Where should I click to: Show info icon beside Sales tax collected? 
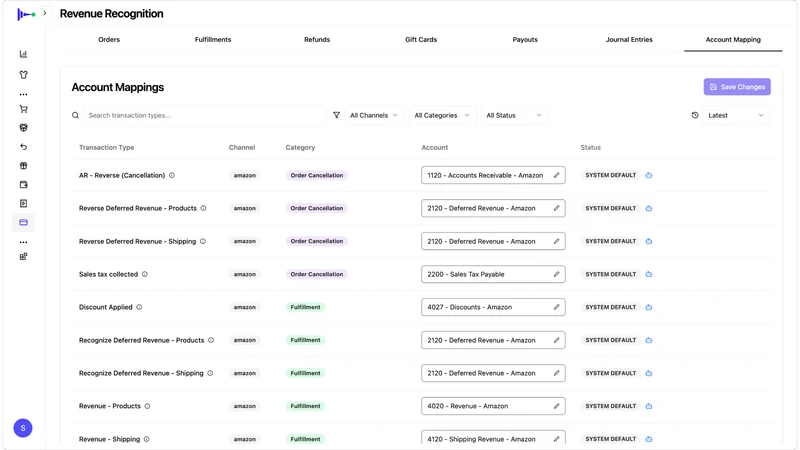click(x=145, y=274)
